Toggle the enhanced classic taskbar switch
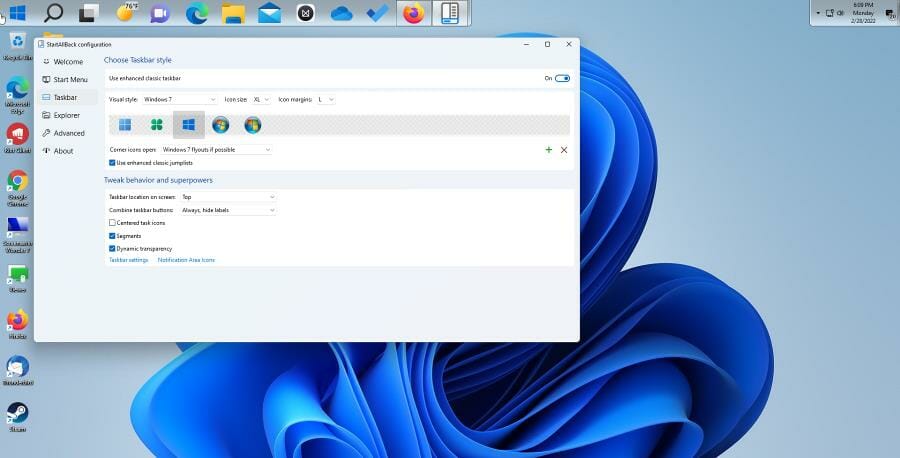The image size is (900, 458). (x=562, y=79)
